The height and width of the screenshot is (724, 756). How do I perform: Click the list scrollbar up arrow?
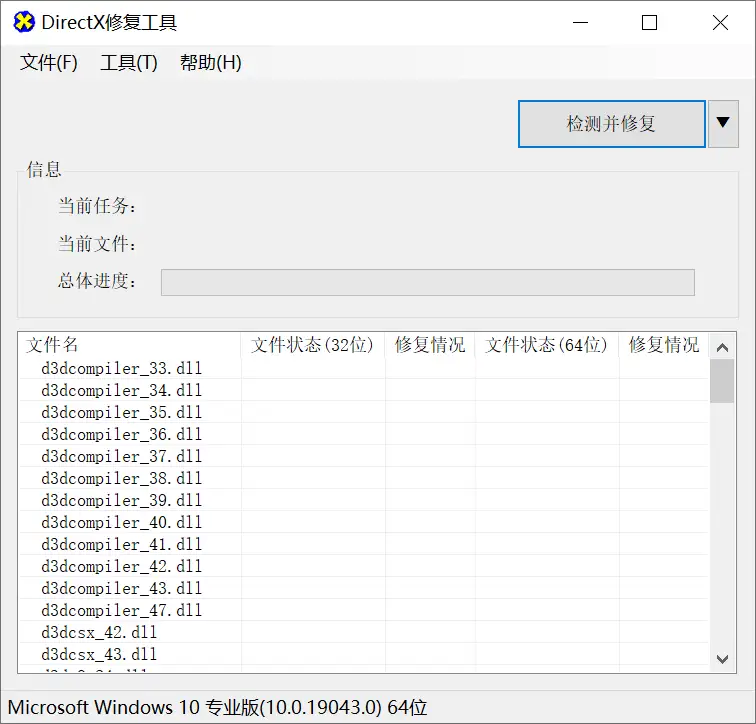[722, 347]
